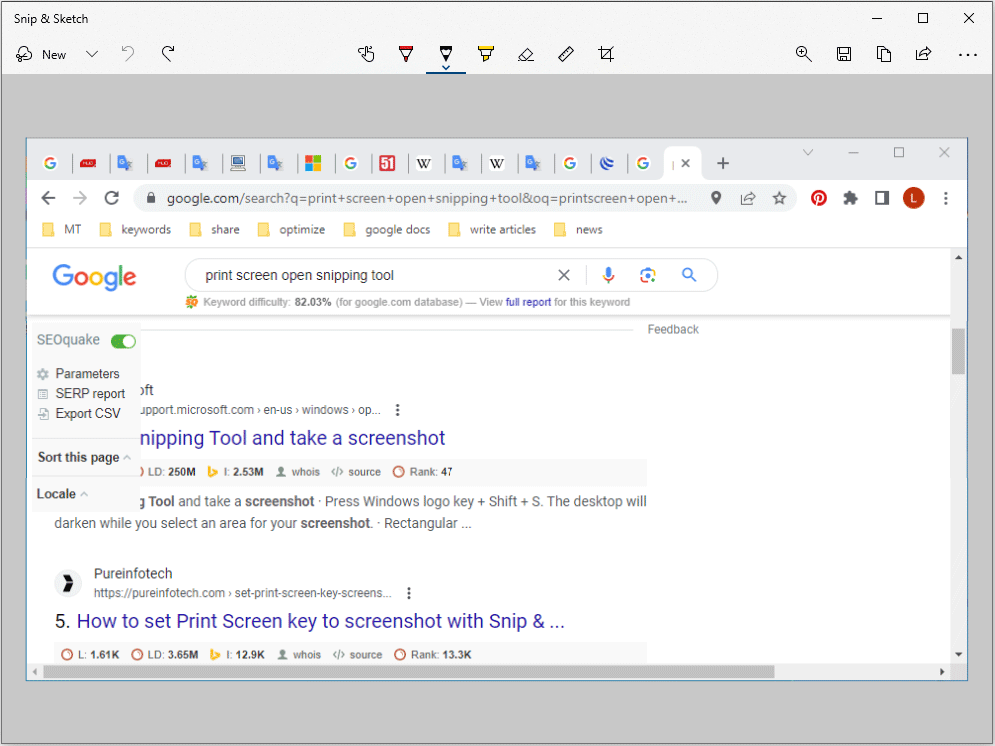Open the tab search chevron in Chrome title bar
The image size is (995, 746).
(x=808, y=152)
